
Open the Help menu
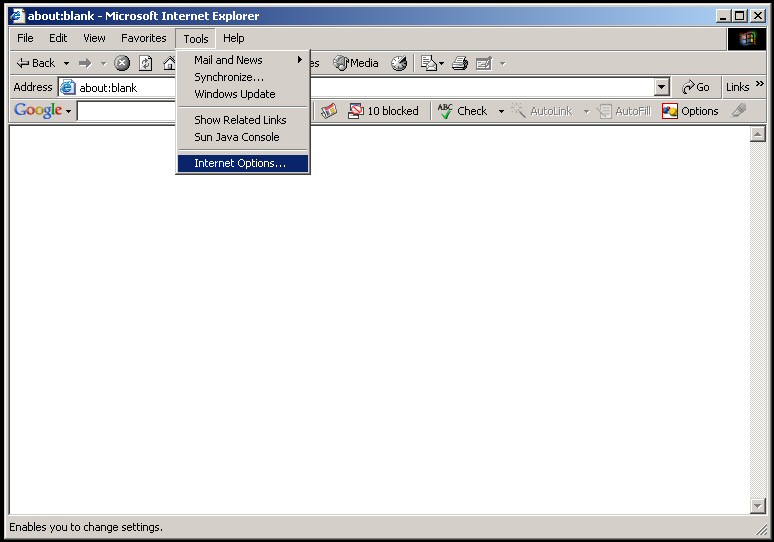(233, 38)
